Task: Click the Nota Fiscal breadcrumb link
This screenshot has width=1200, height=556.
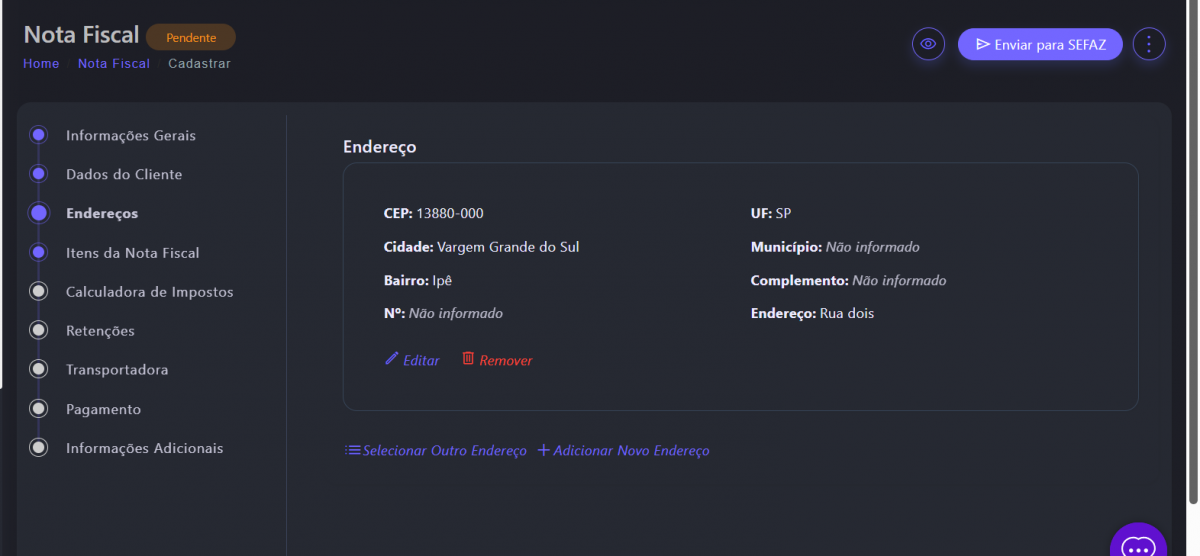Action: click(x=114, y=64)
